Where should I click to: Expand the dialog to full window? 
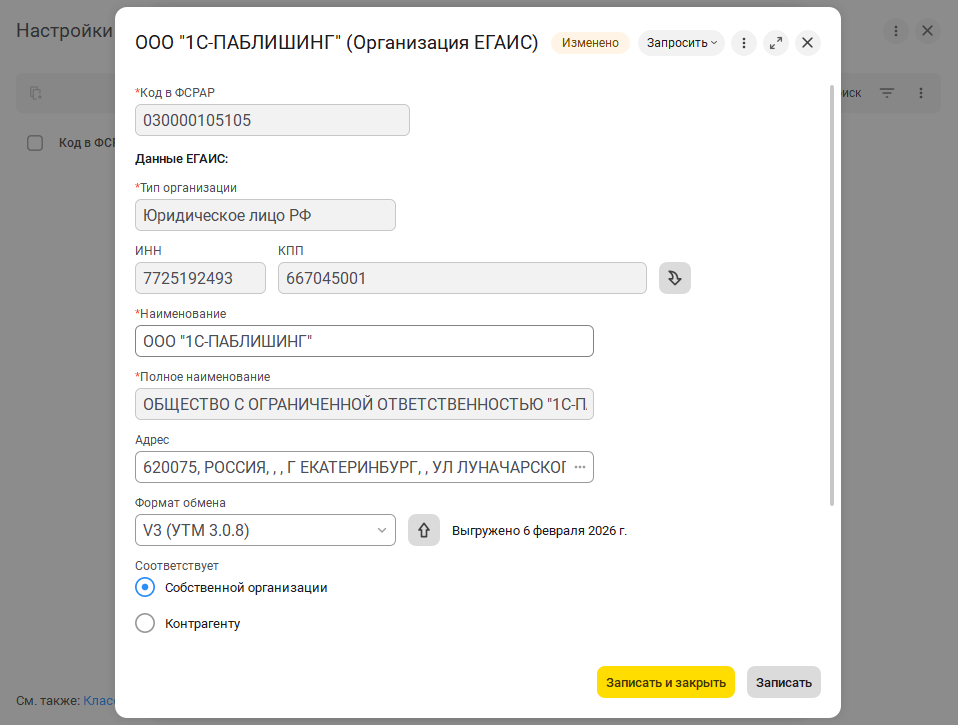(776, 43)
